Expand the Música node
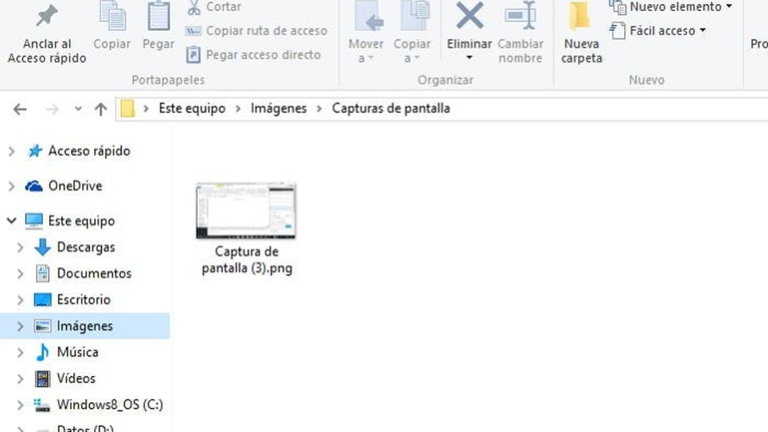768x432 pixels. coord(20,353)
